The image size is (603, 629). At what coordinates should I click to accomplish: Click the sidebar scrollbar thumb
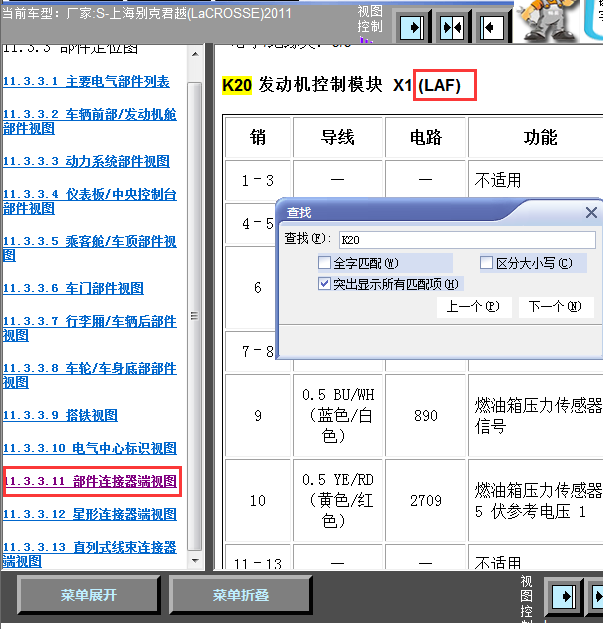[x=195, y=317]
